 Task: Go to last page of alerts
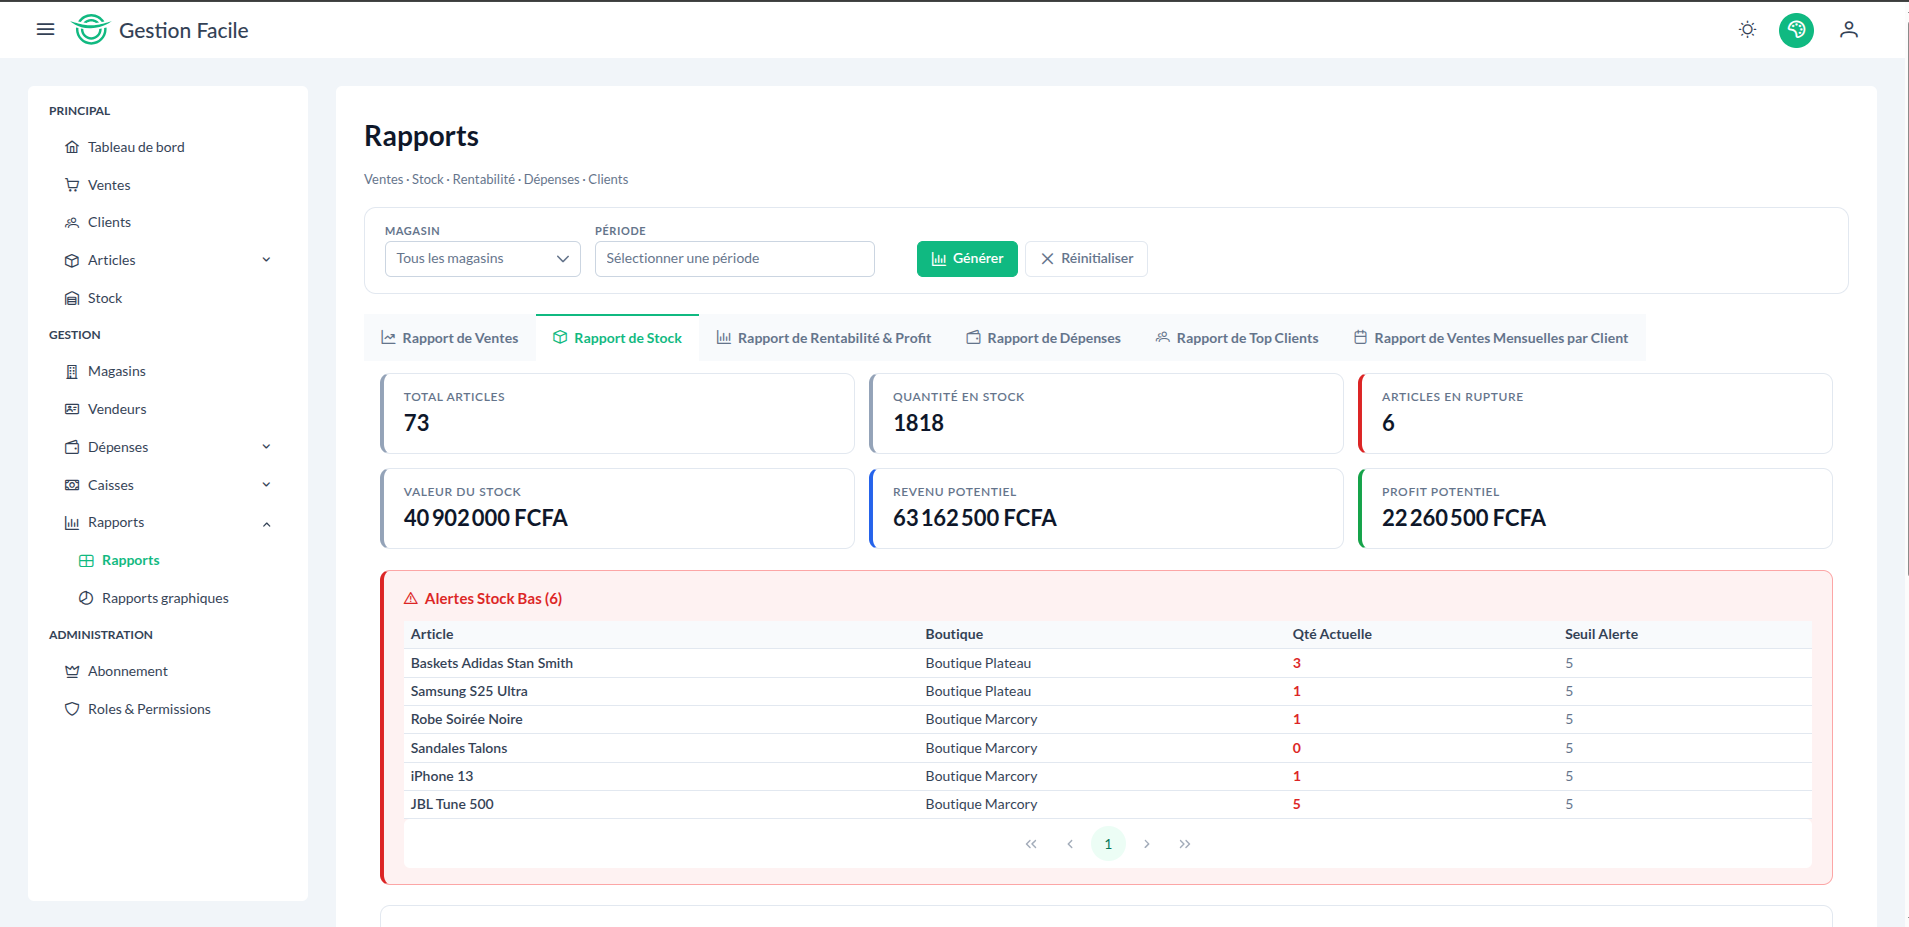coord(1185,844)
